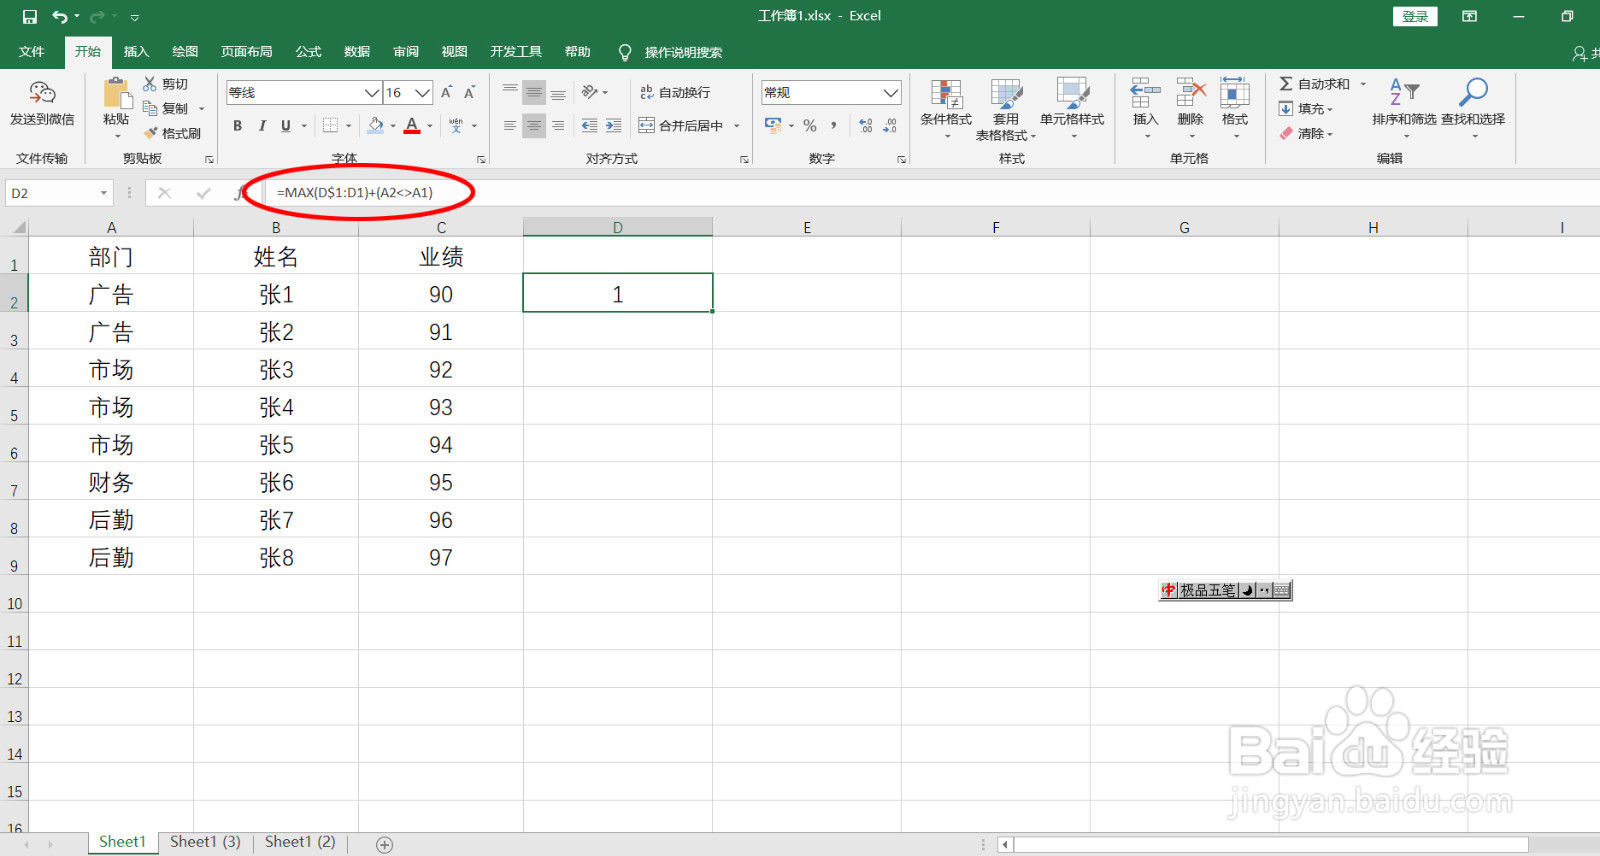
Task: Toggle align text left
Action: pyautogui.click(x=510, y=125)
